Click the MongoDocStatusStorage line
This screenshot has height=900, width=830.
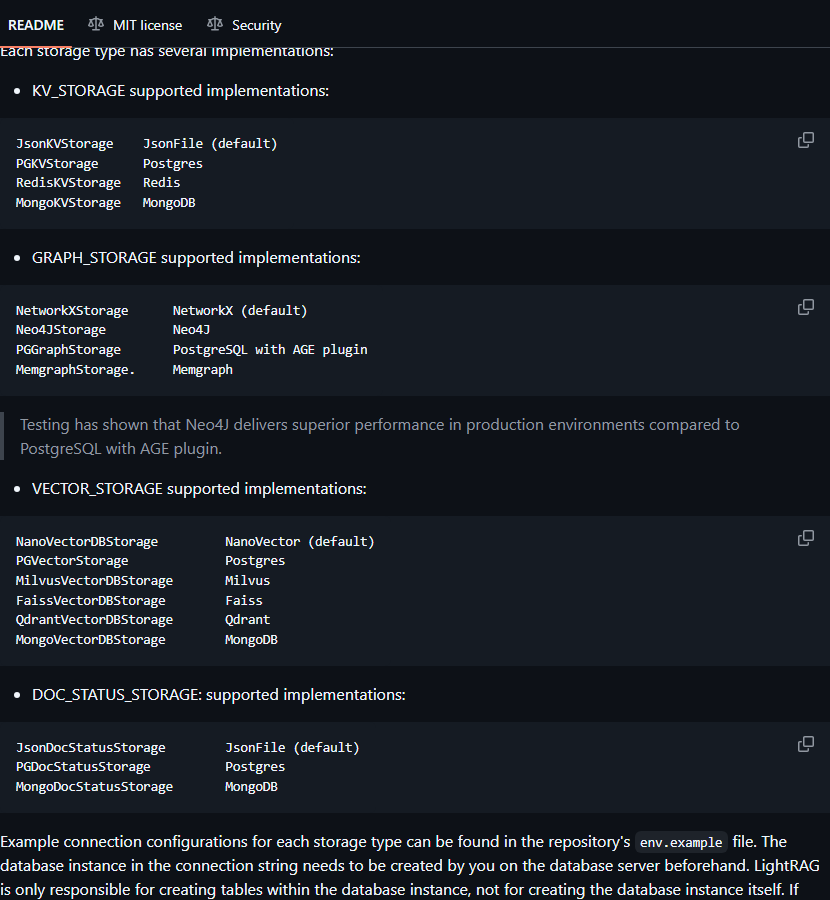pos(146,787)
